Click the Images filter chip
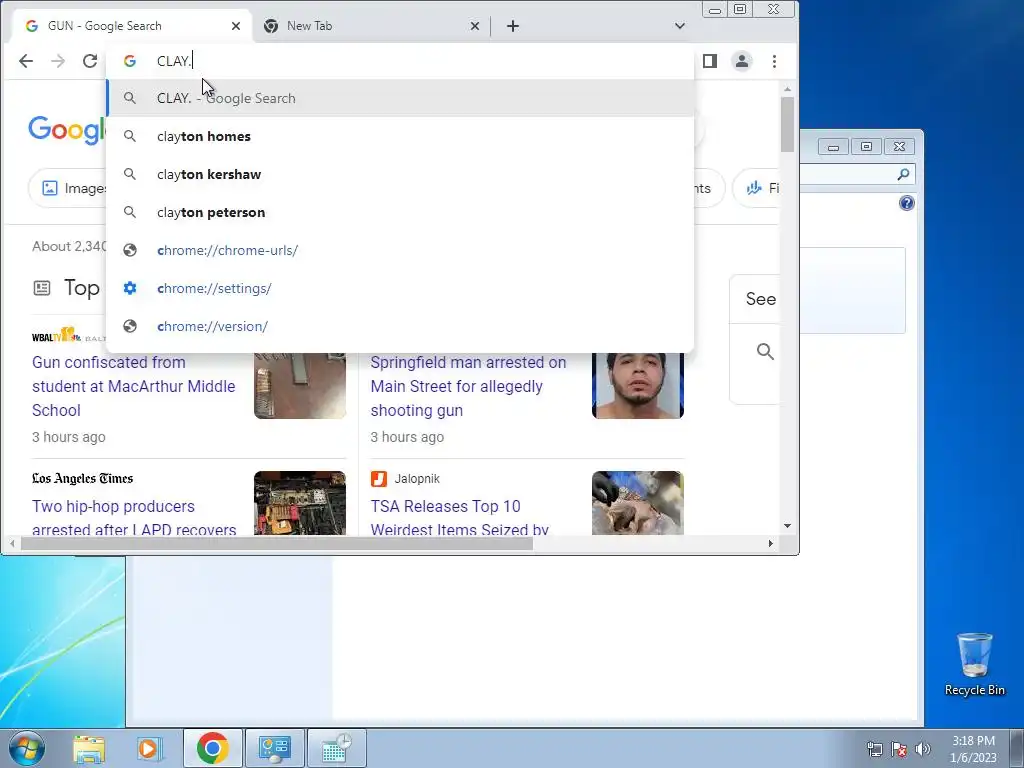Image resolution: width=1024 pixels, height=768 pixels. pyautogui.click(x=69, y=188)
